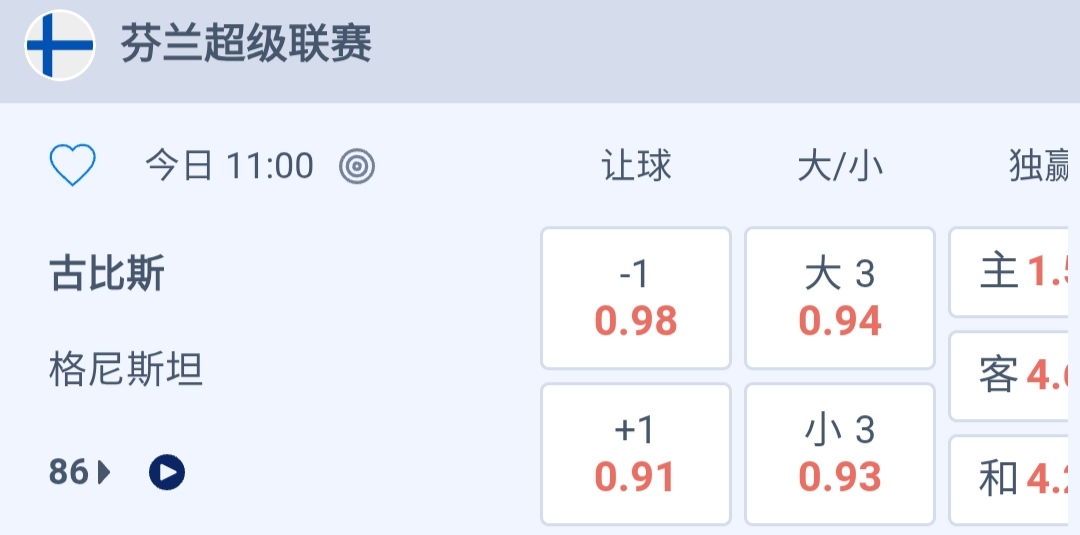Screen dimensions: 1080x535
Task: Open home team 古比斯 details
Action: pyautogui.click(x=107, y=273)
